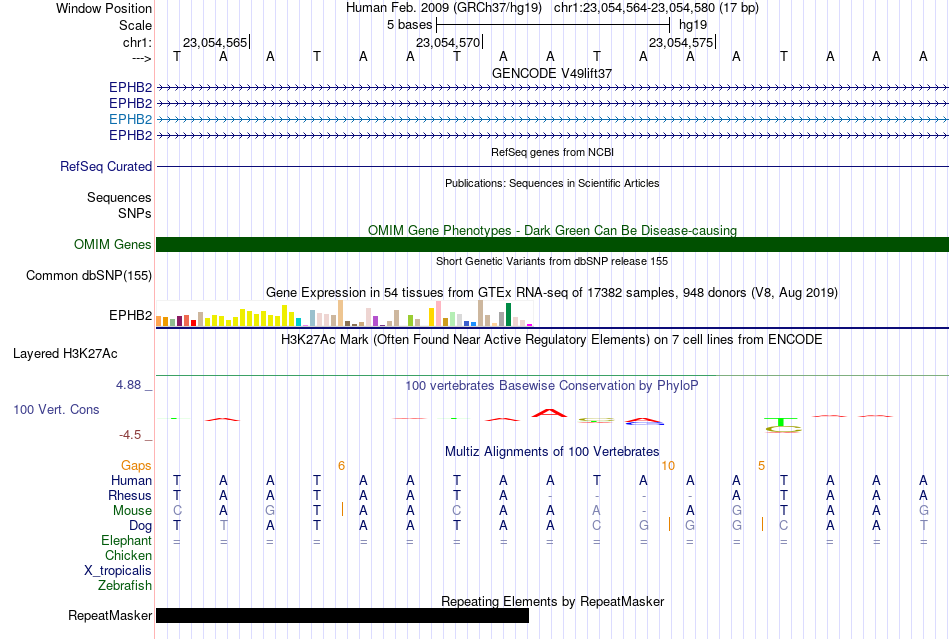Viewport: 950px width, 639px height.
Task: Click the X_tropicalis alignment row label
Action: pos(118,571)
